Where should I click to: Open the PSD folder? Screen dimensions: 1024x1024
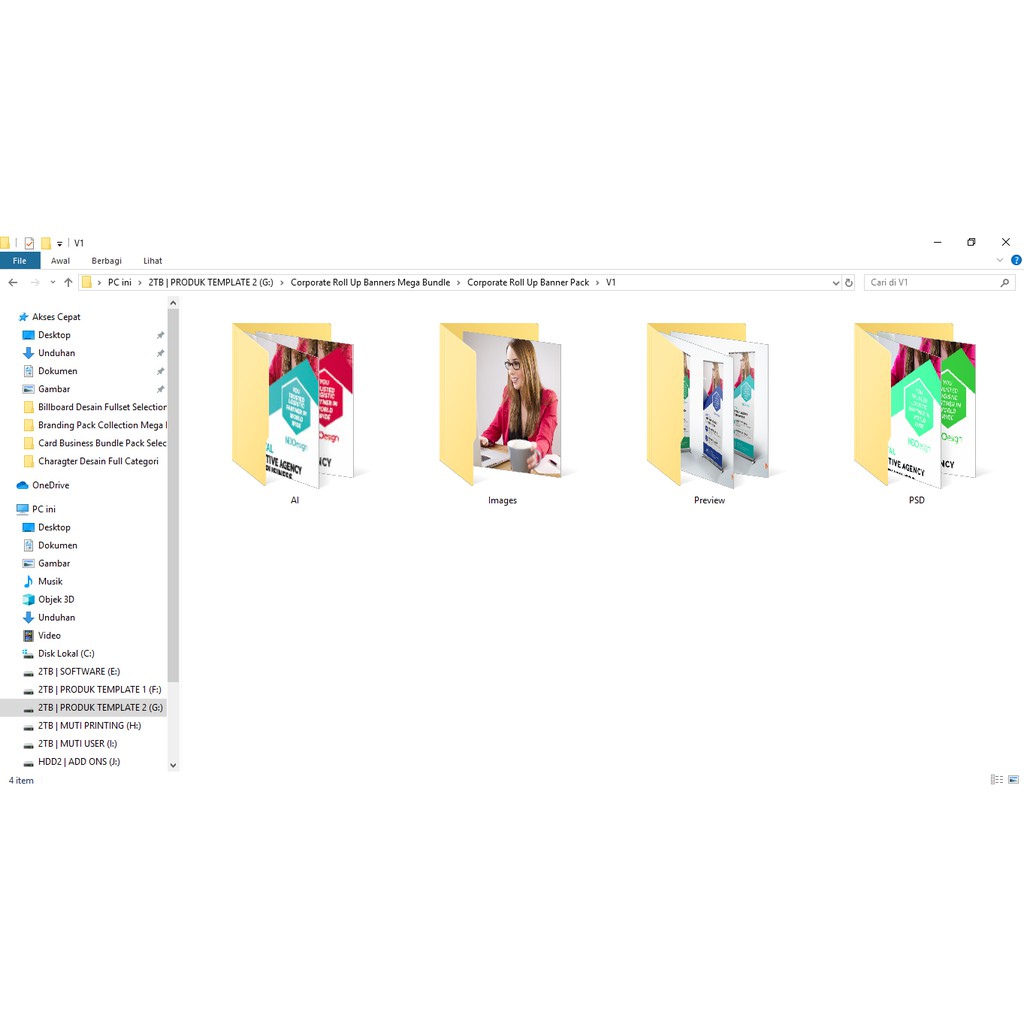[916, 405]
